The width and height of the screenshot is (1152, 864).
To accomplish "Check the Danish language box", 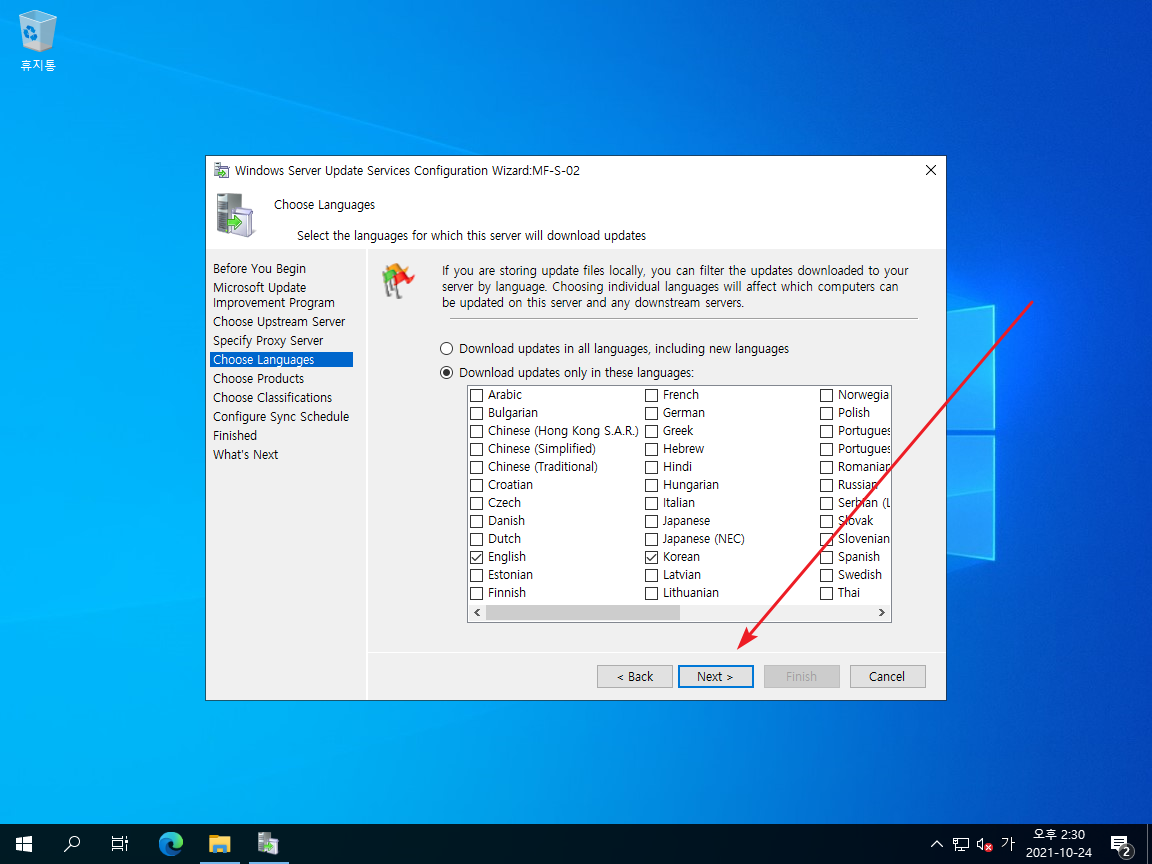I will coord(477,521).
